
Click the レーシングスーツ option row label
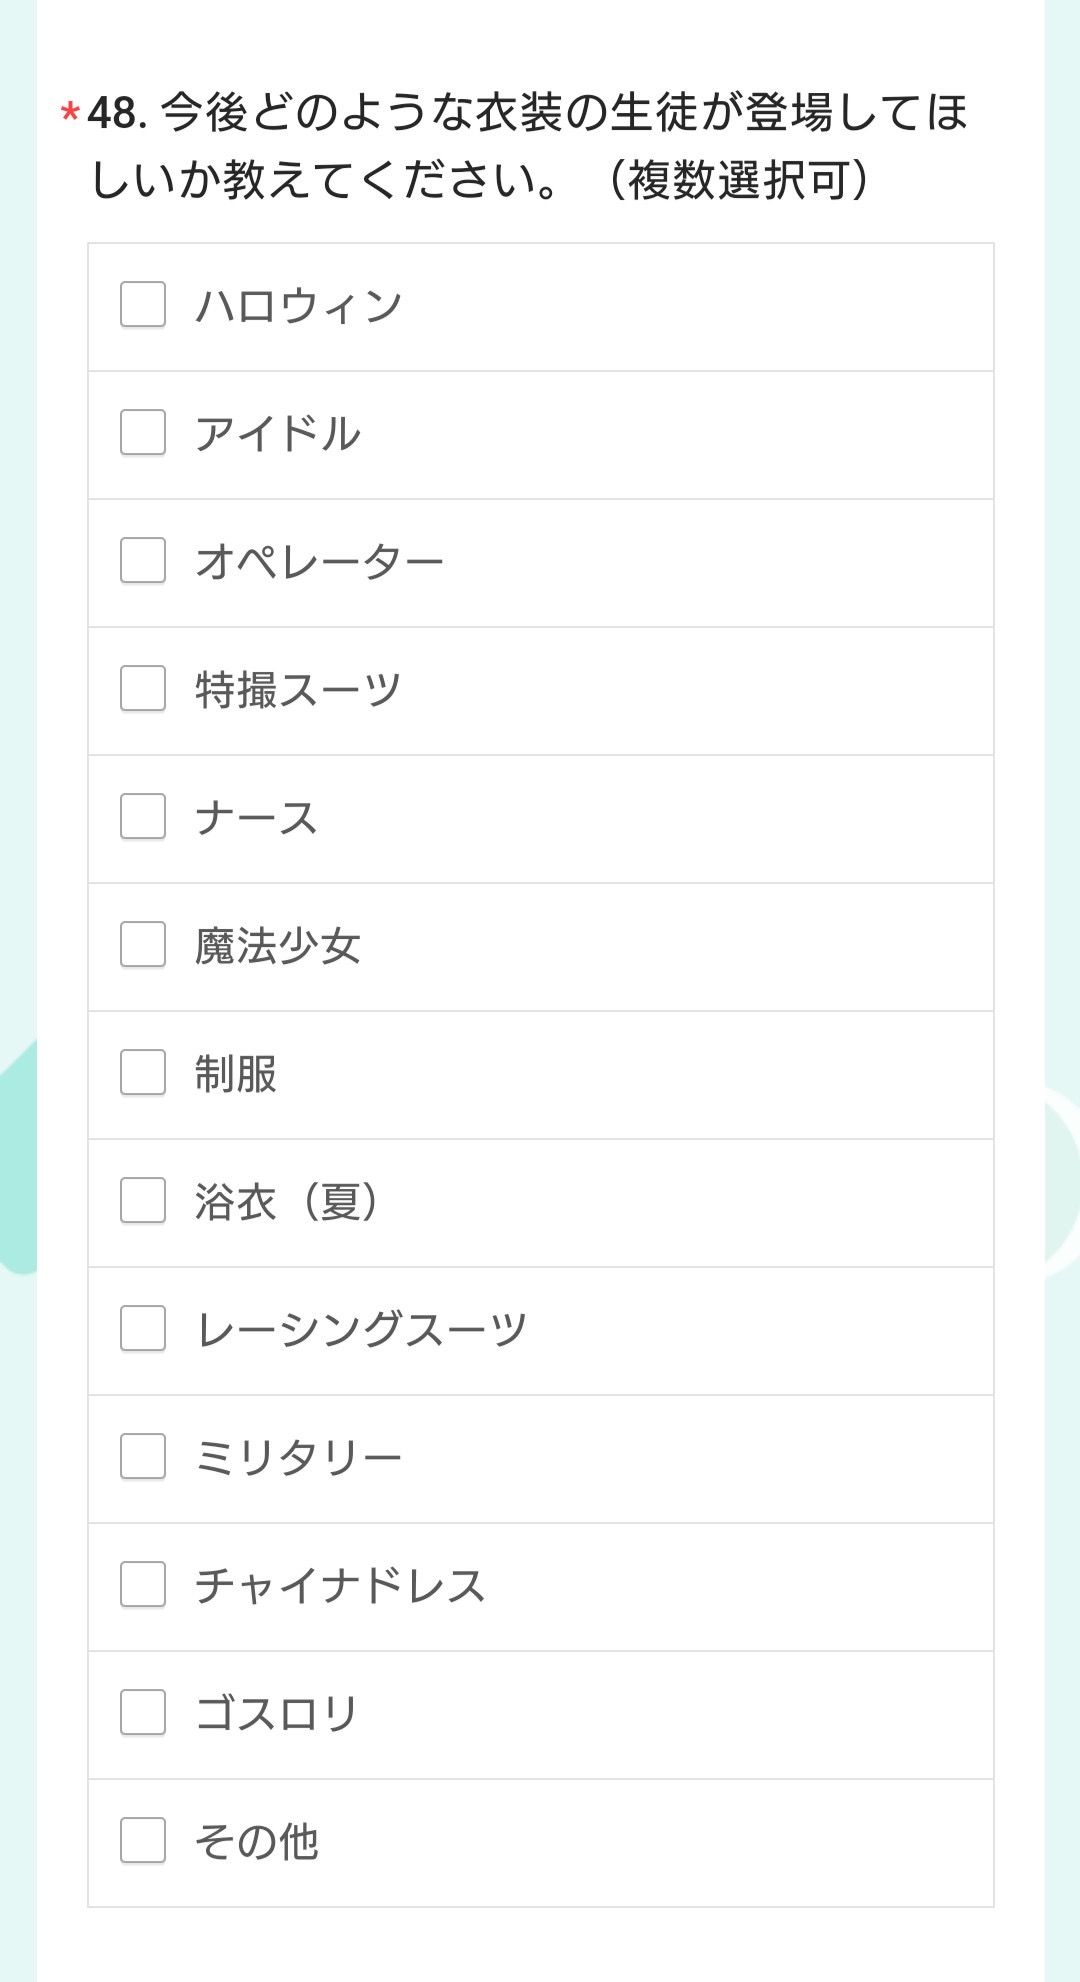[361, 1330]
